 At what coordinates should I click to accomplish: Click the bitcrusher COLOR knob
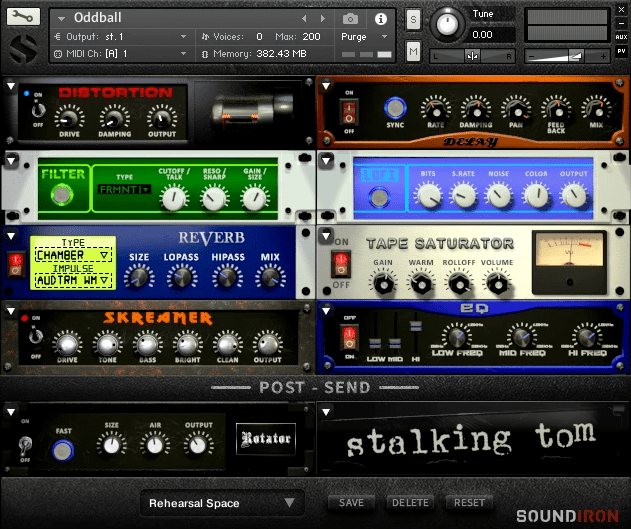coord(536,195)
